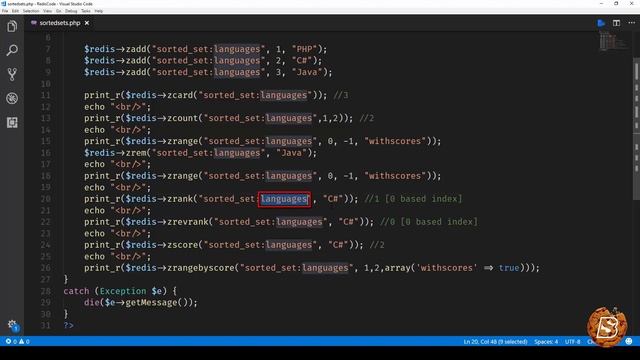
Task: Open the File menu
Action: 5,11
